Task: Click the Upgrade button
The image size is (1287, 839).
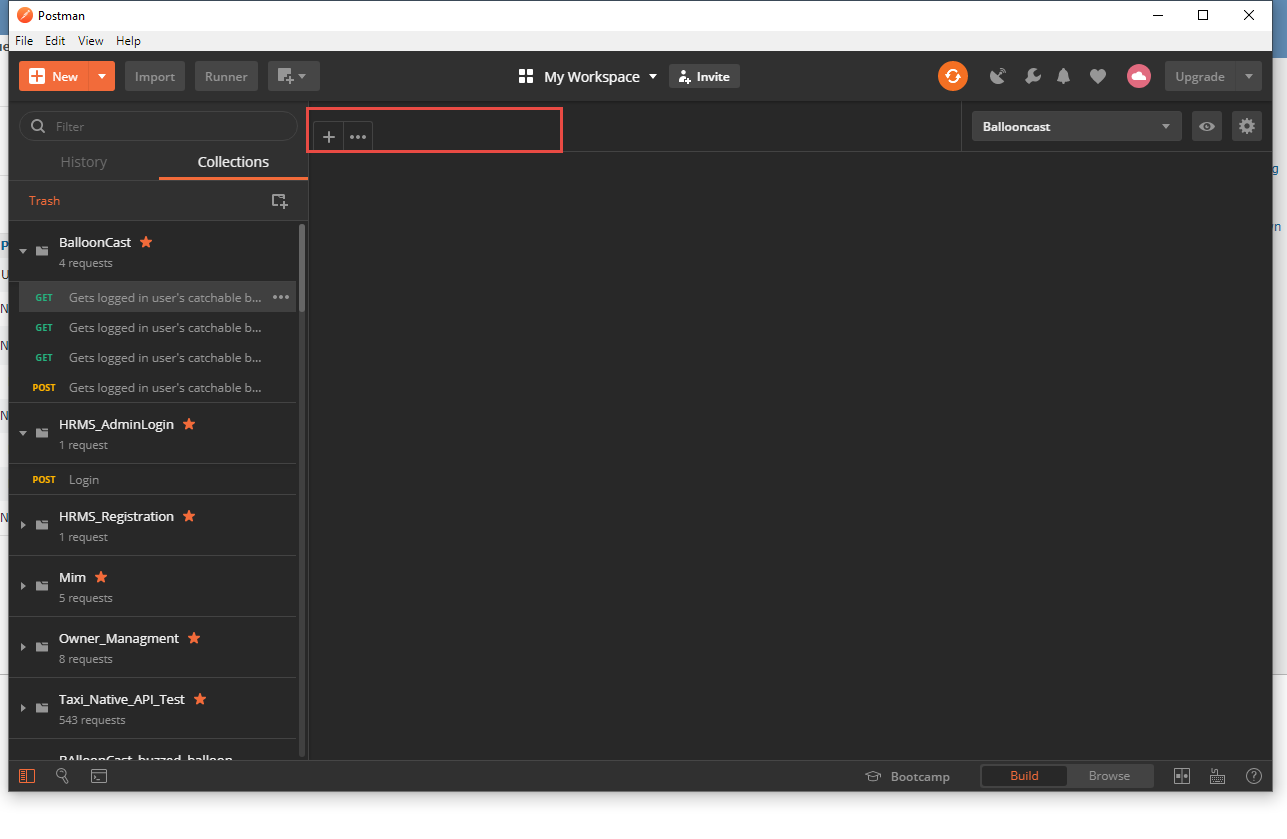Action: [1200, 76]
